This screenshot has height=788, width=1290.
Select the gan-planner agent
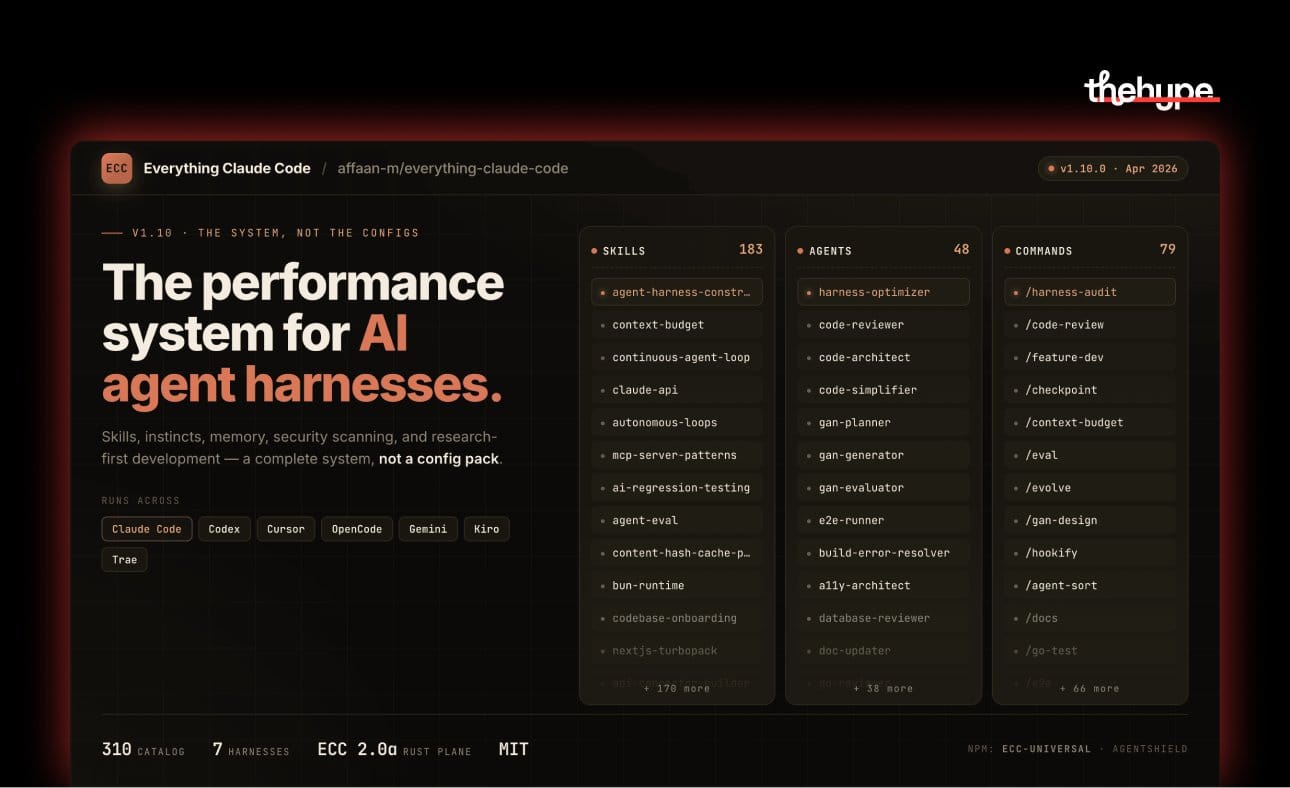883,422
